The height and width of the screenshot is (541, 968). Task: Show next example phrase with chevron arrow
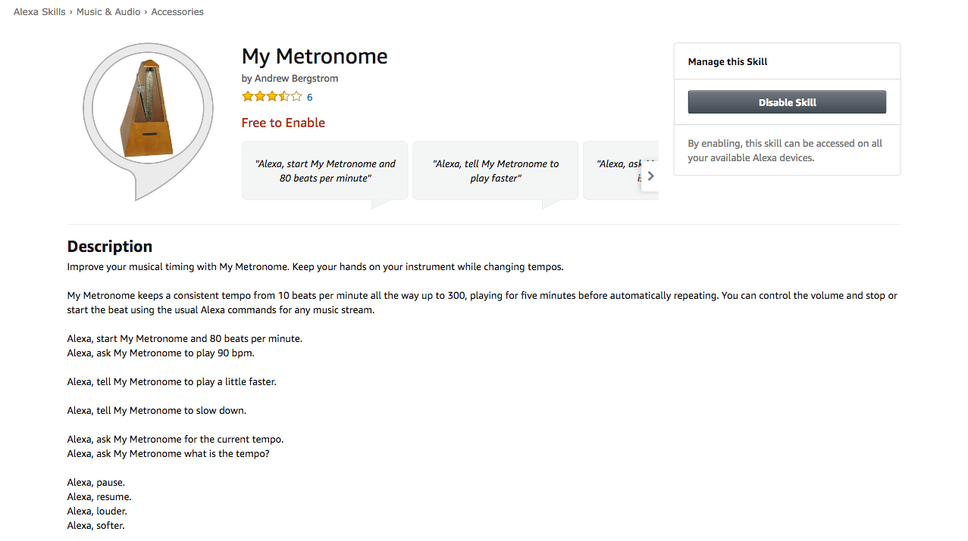[650, 176]
